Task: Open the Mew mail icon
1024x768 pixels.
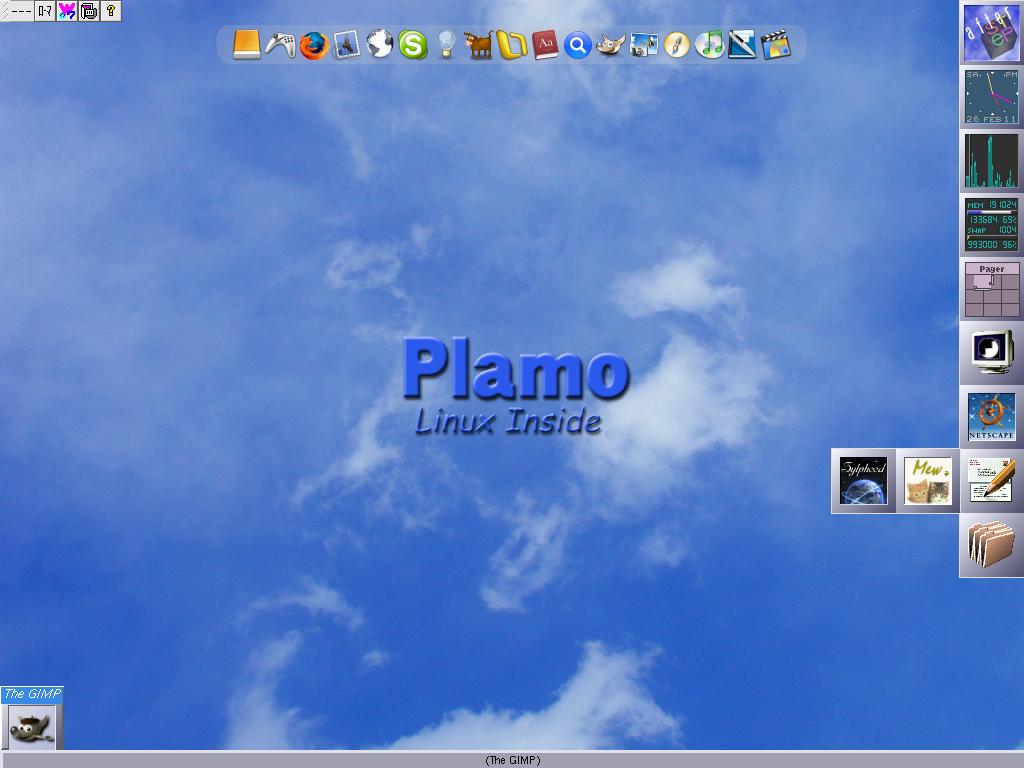Action: coord(926,482)
